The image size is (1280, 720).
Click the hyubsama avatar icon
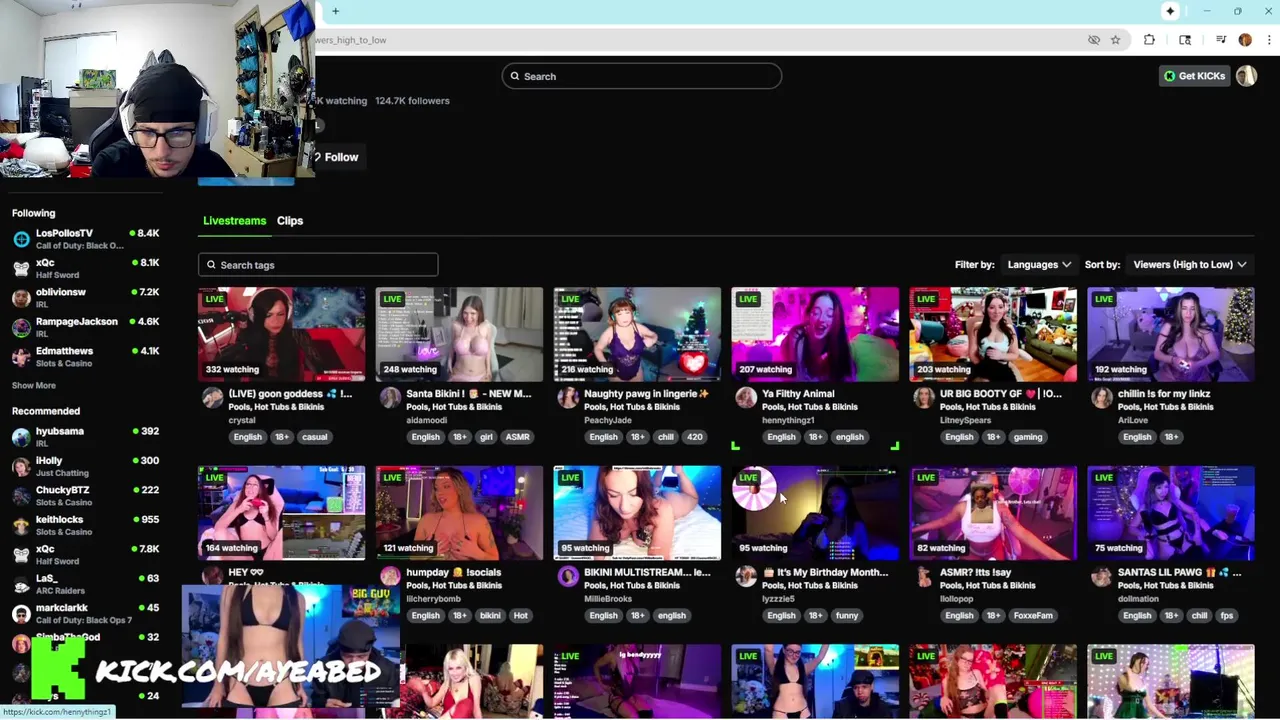click(x=21, y=437)
